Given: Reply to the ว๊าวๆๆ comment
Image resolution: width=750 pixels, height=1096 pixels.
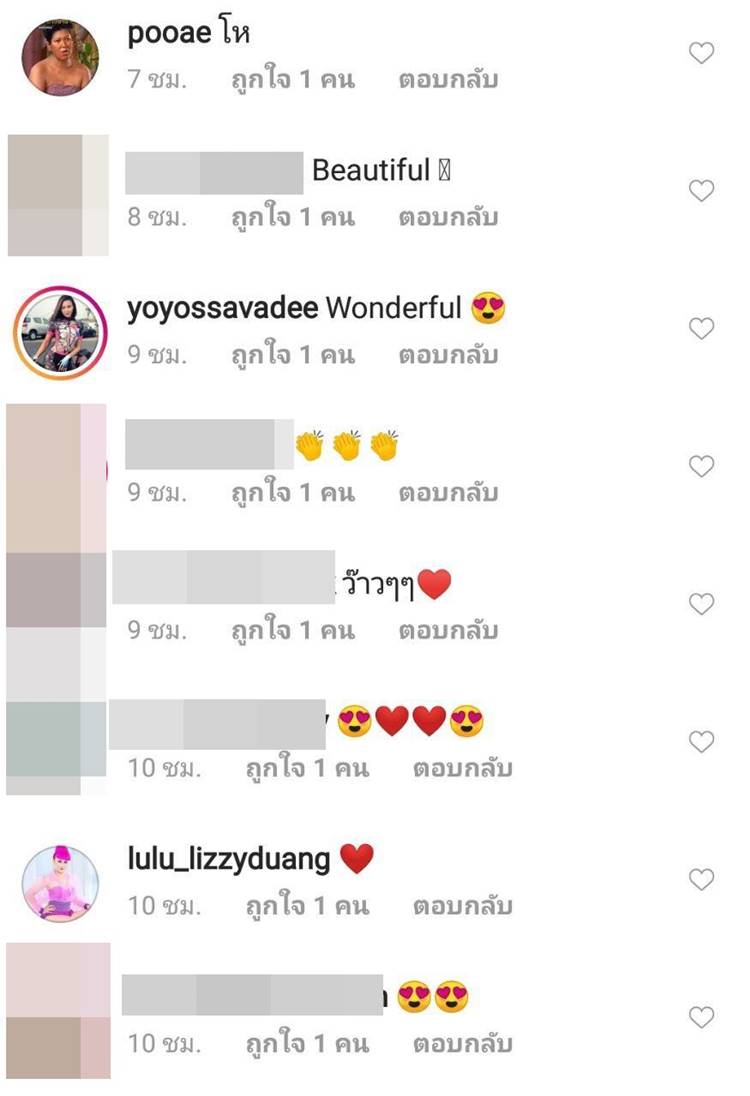Looking at the screenshot, I should (x=448, y=630).
